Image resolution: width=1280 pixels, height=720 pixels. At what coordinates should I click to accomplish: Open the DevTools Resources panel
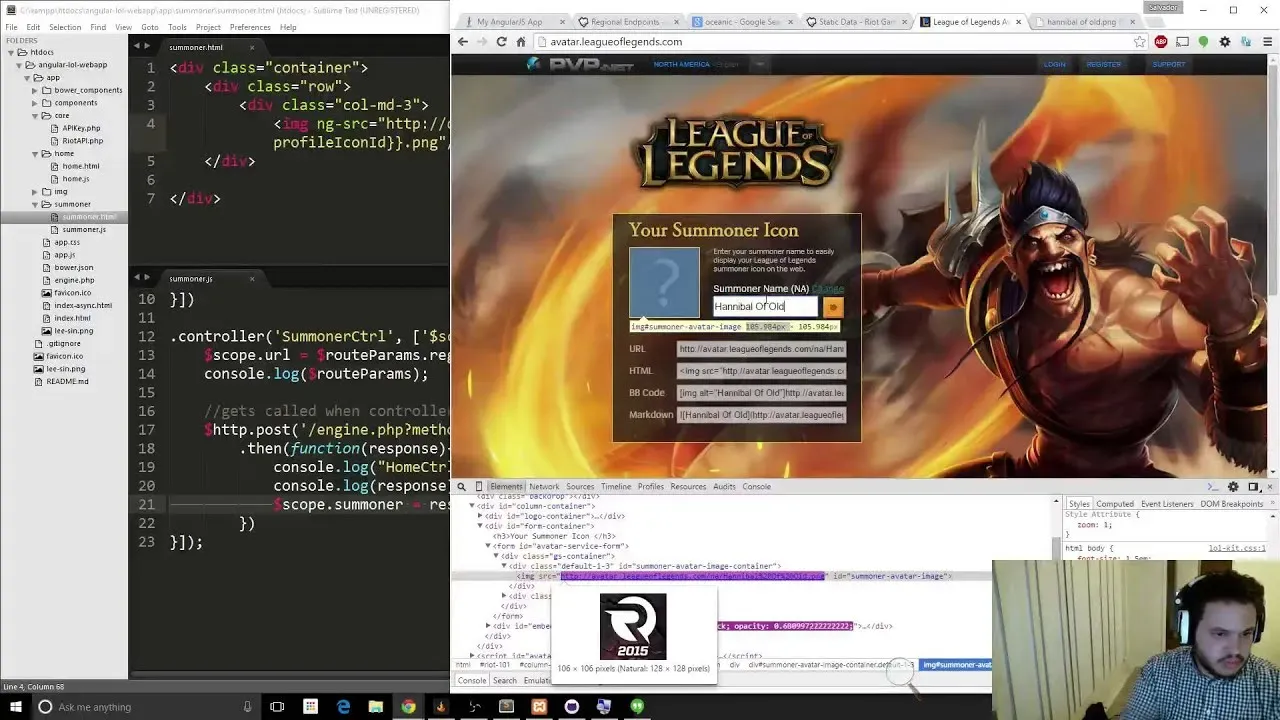688,487
